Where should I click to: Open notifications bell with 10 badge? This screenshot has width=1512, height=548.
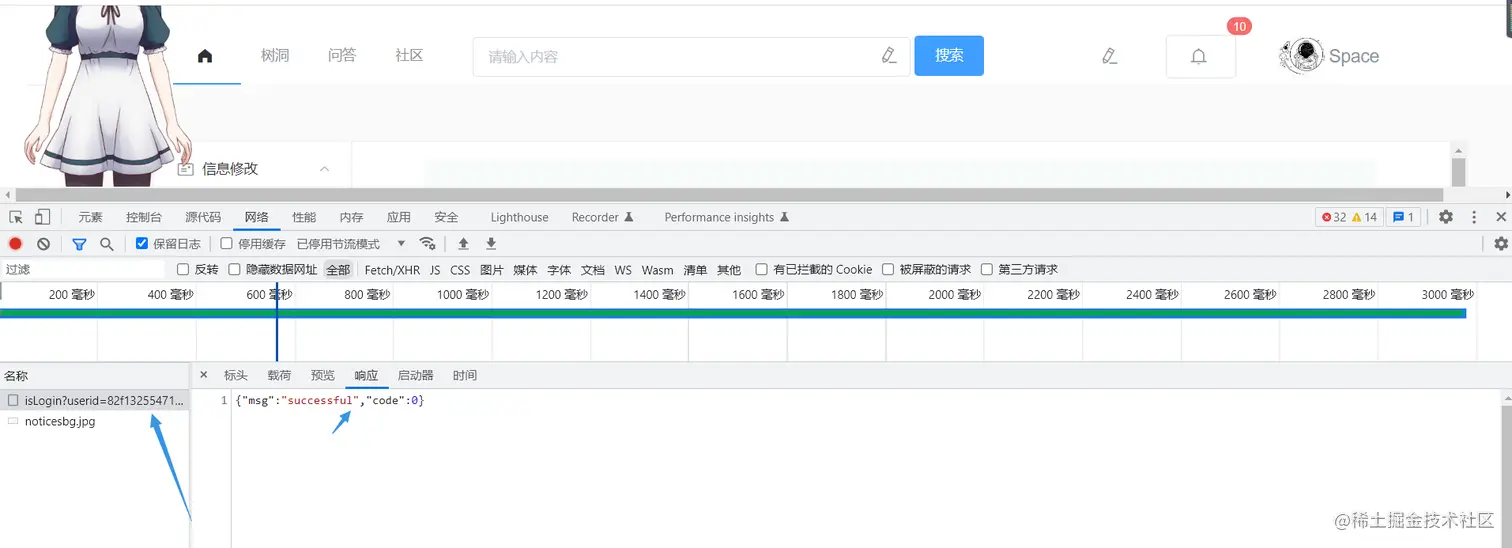point(1200,57)
